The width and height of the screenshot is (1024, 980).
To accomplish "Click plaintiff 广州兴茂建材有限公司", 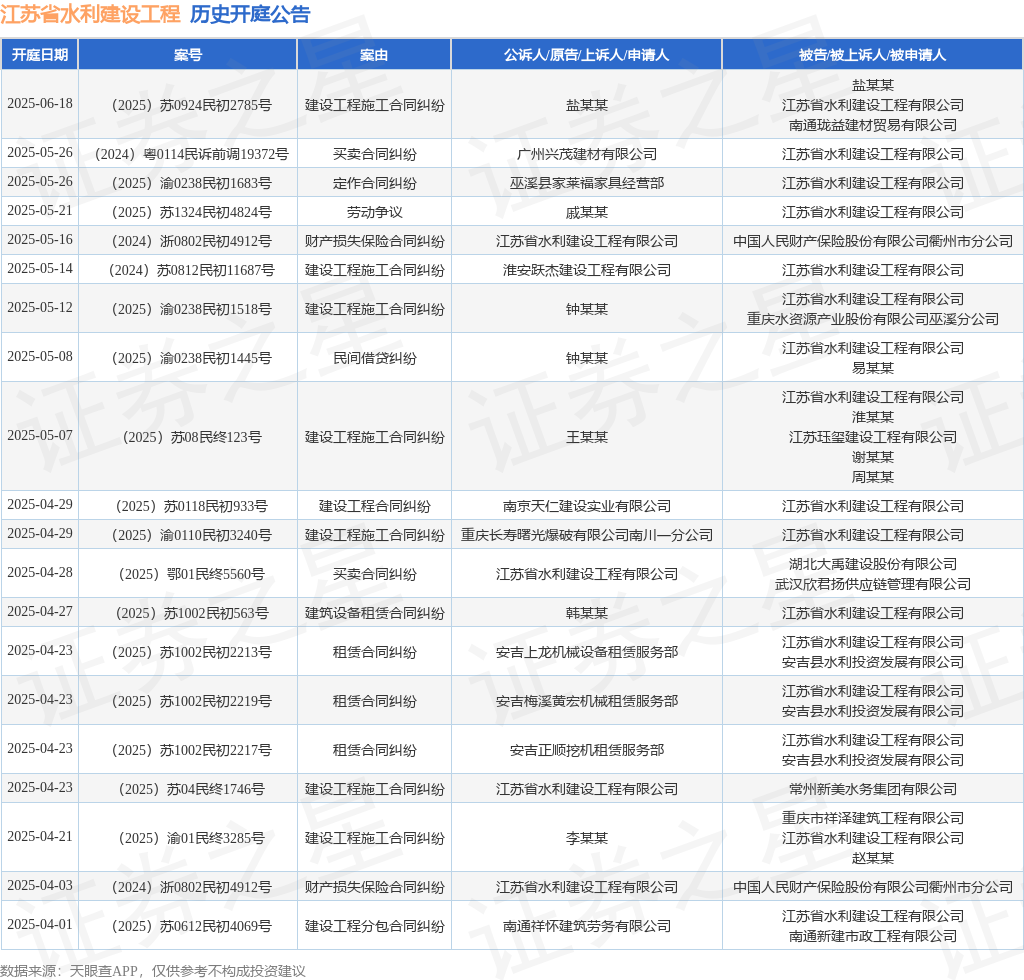I will 586,154.
